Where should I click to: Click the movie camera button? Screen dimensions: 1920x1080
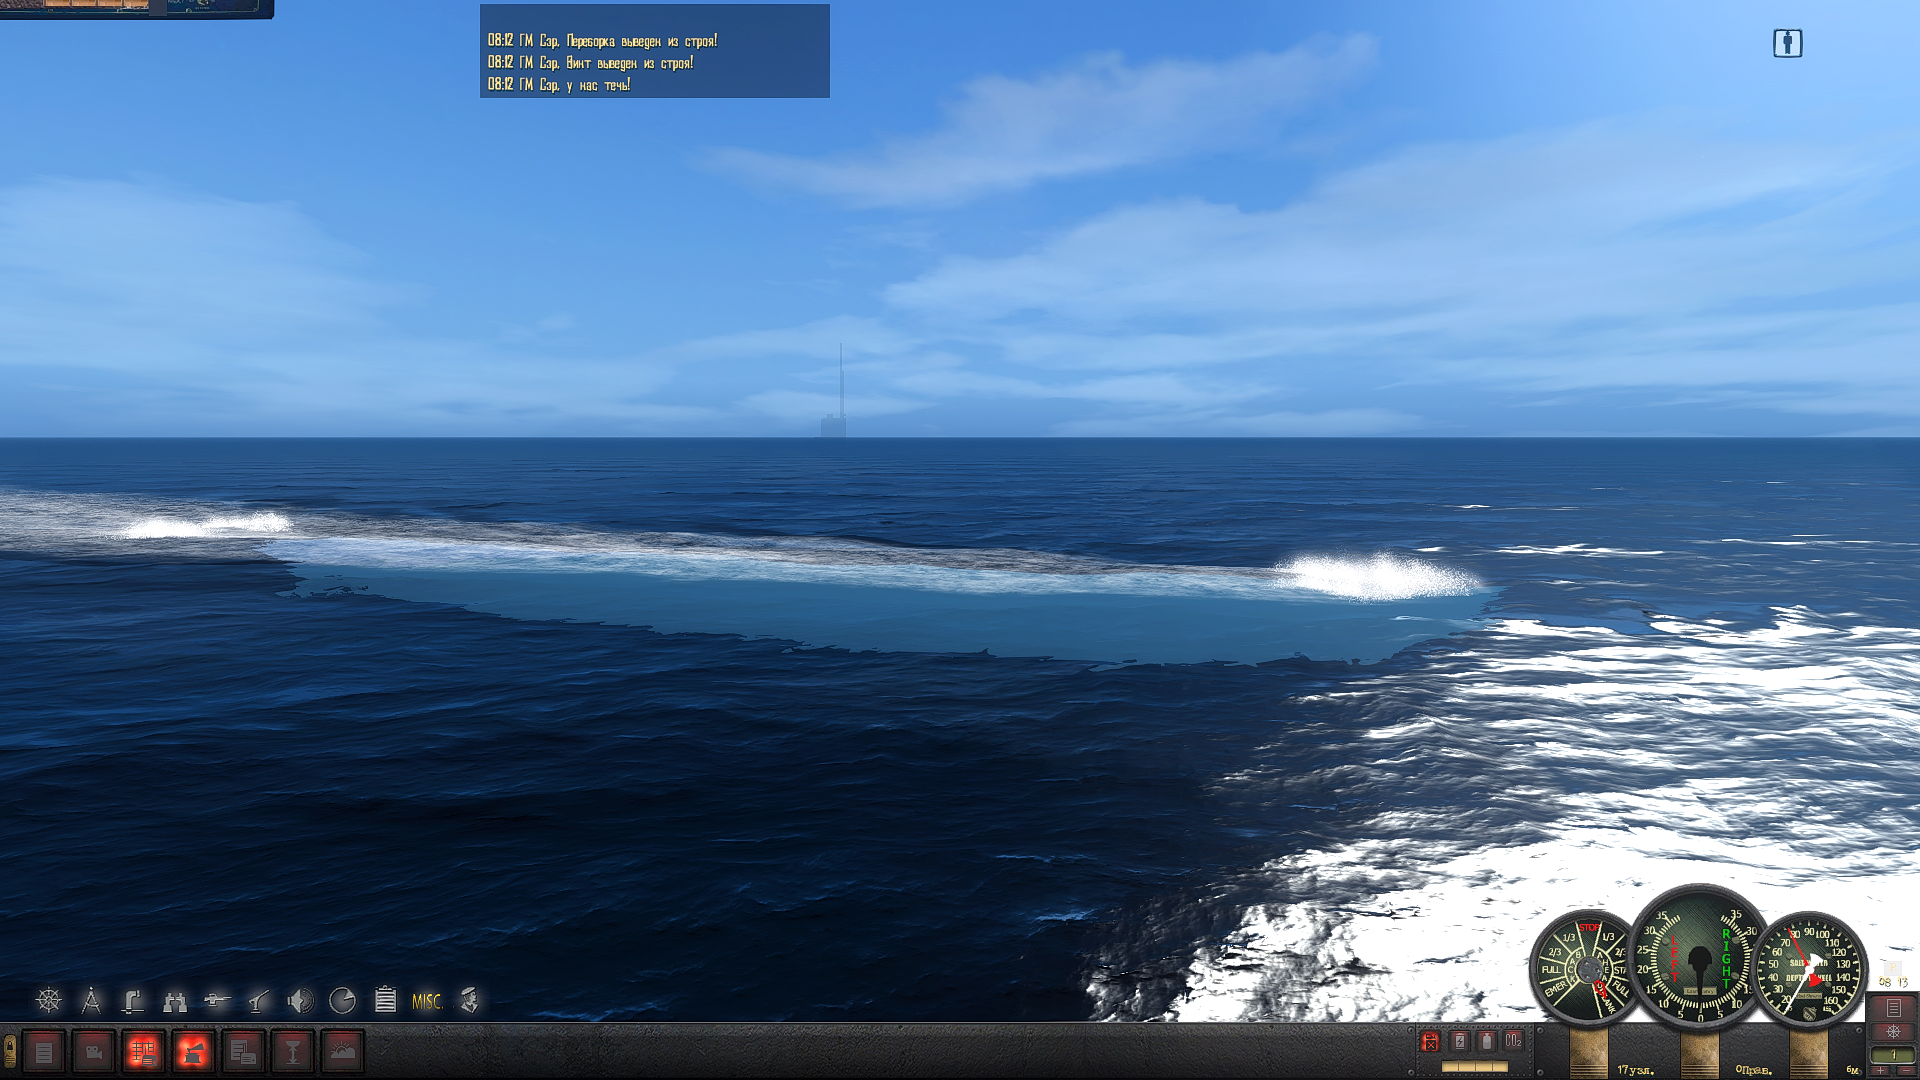93,1051
